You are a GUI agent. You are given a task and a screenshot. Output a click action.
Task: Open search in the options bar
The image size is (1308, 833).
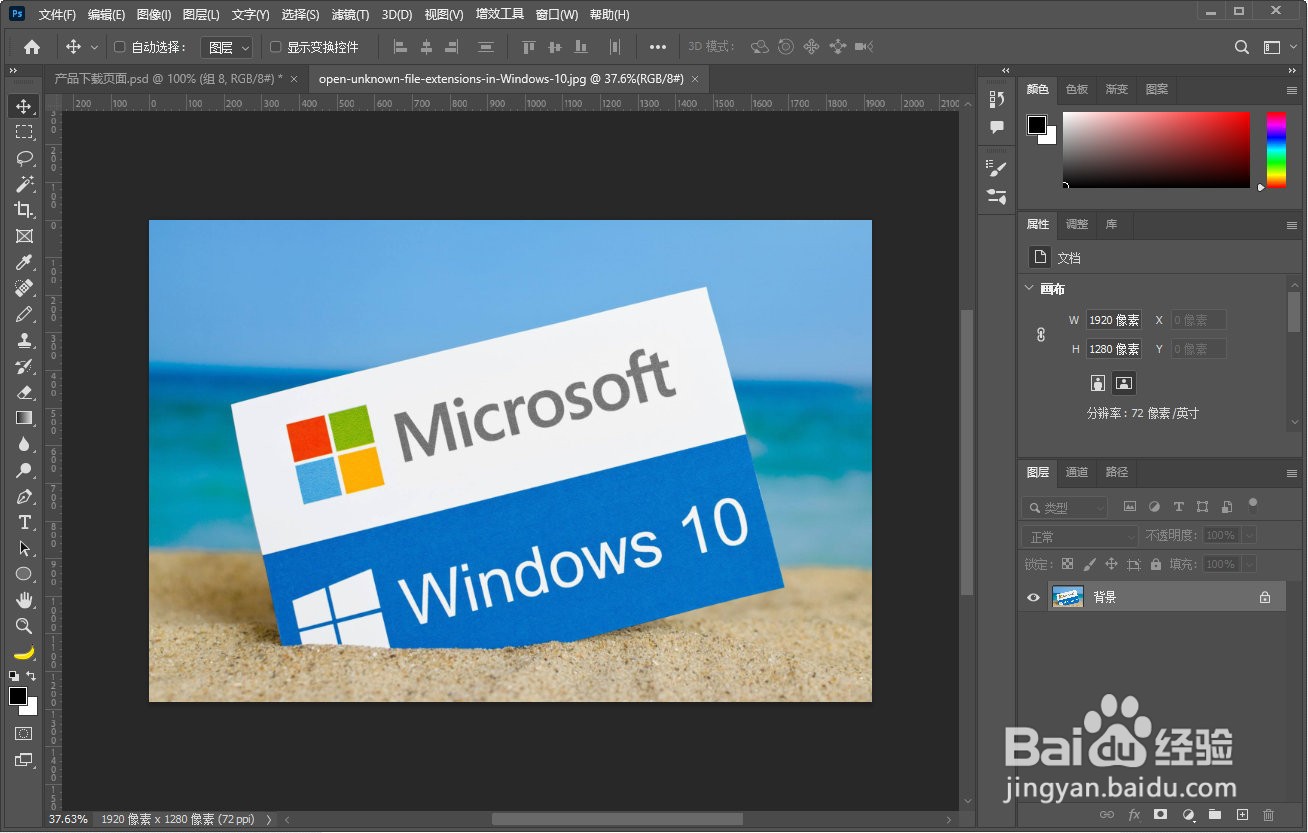(x=1242, y=47)
